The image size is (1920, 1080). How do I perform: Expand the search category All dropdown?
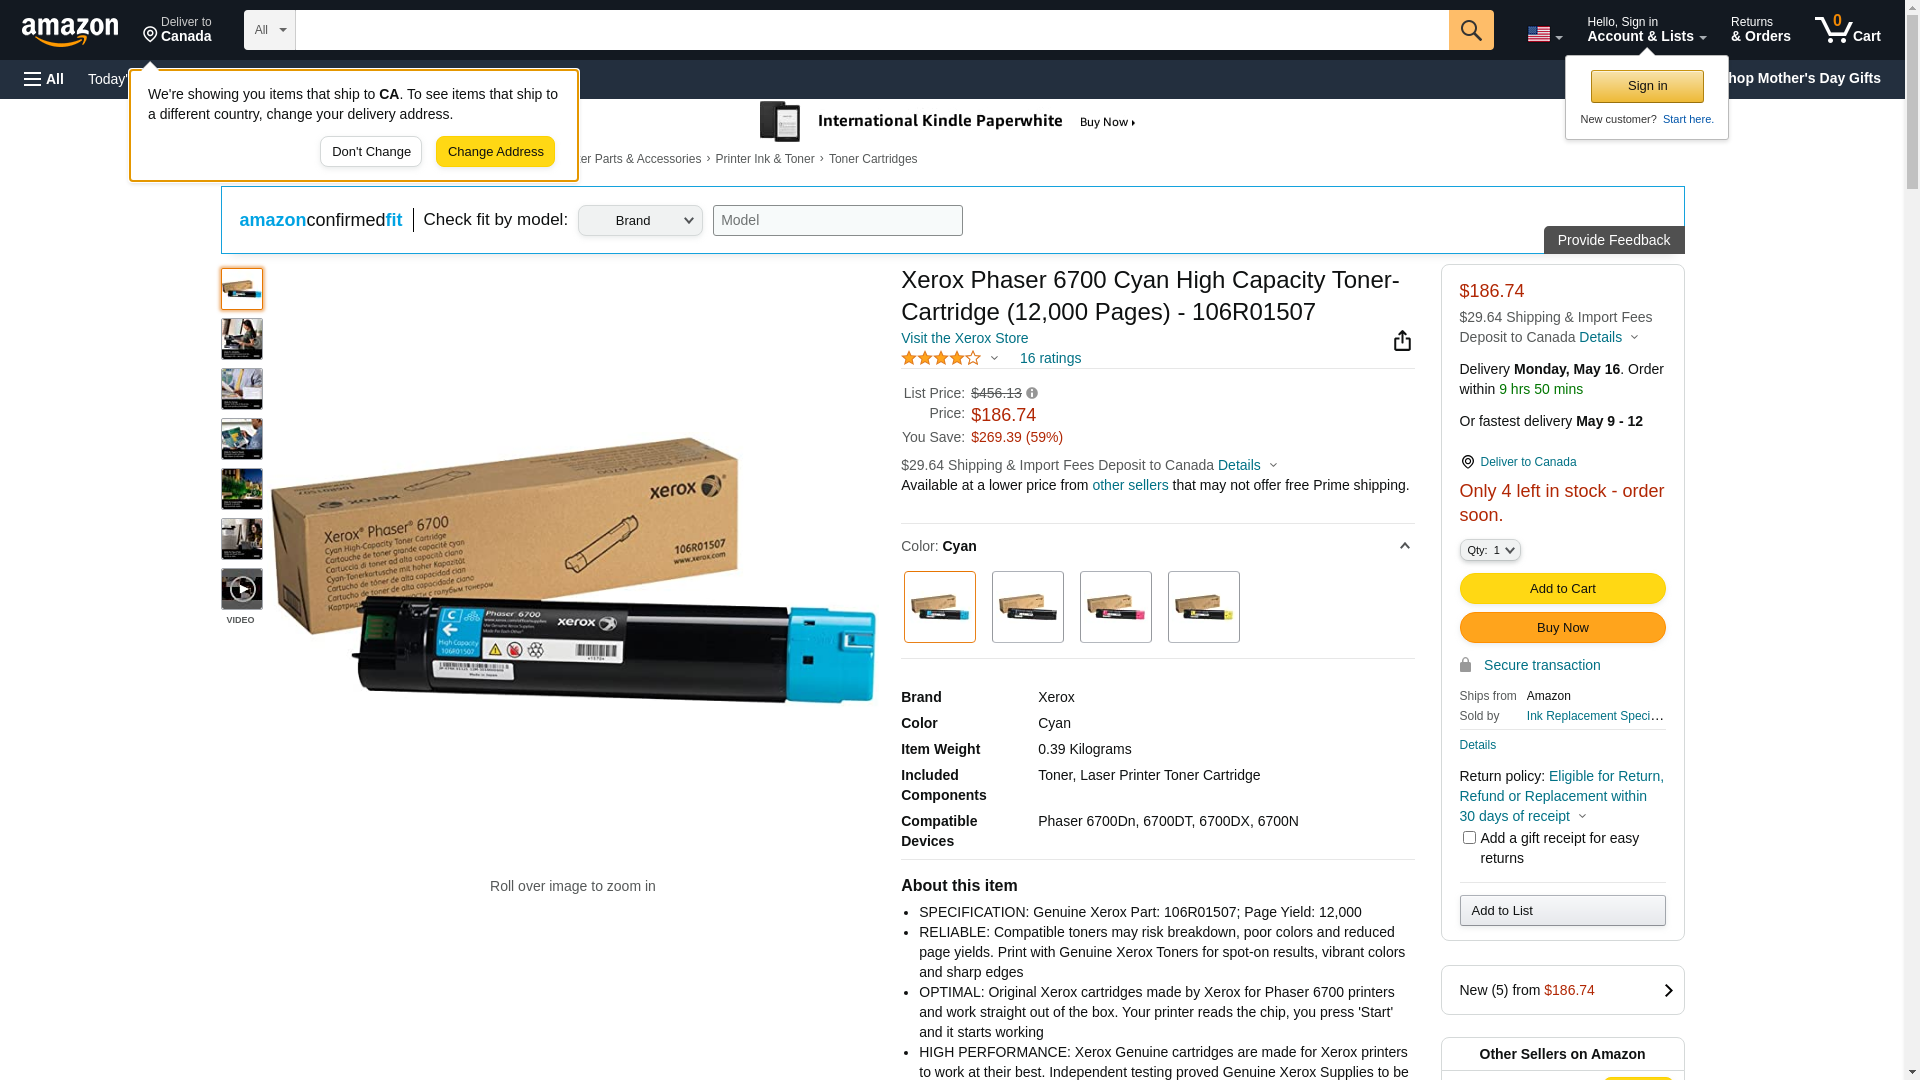click(270, 30)
